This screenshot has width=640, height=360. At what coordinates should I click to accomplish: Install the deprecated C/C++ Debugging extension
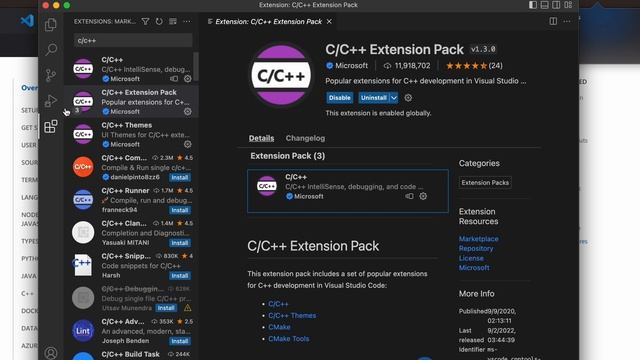point(166,308)
